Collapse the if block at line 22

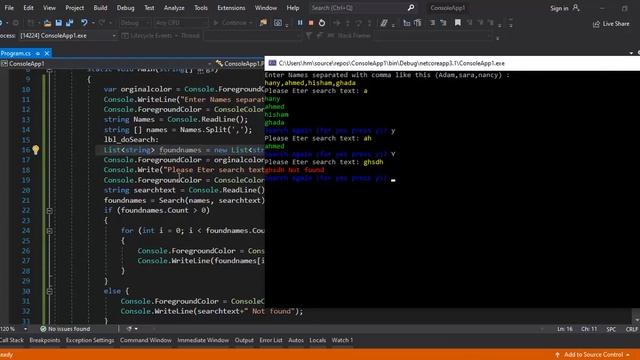point(49,211)
